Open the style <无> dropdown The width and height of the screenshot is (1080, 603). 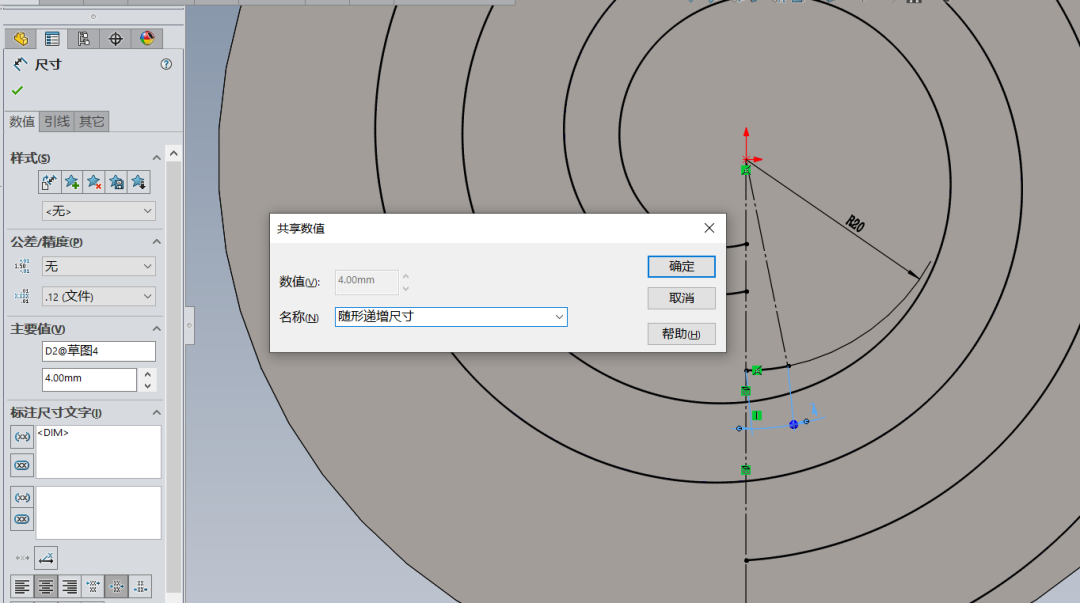pyautogui.click(x=98, y=211)
